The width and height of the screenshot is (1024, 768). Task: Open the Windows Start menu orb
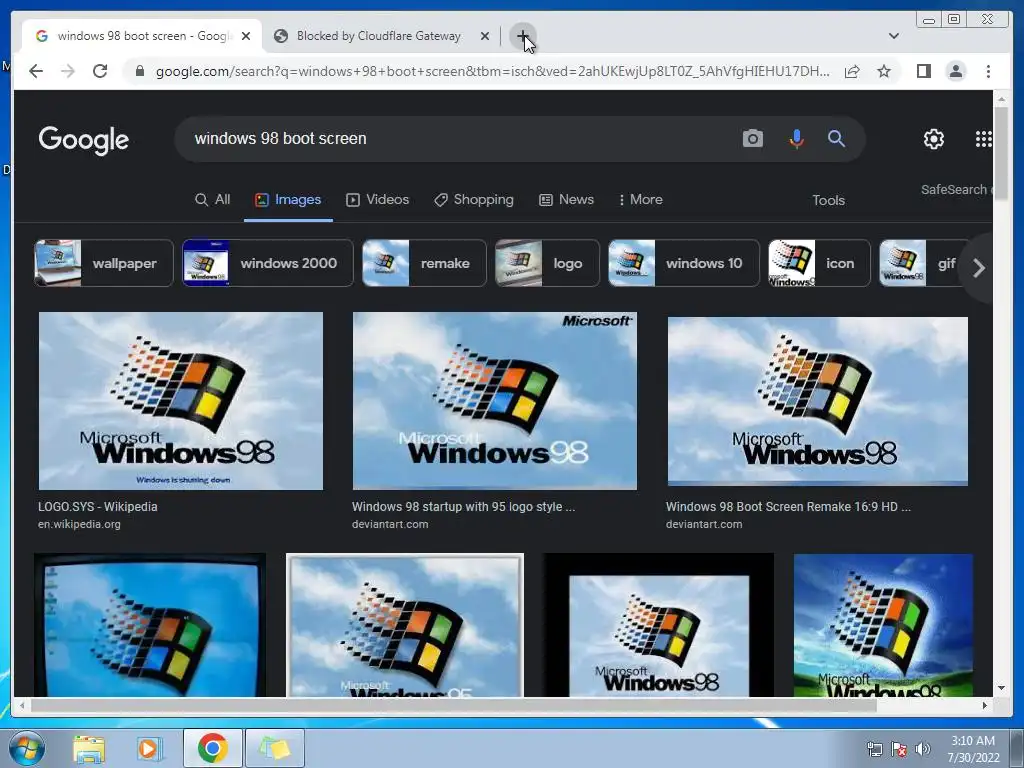click(27, 748)
